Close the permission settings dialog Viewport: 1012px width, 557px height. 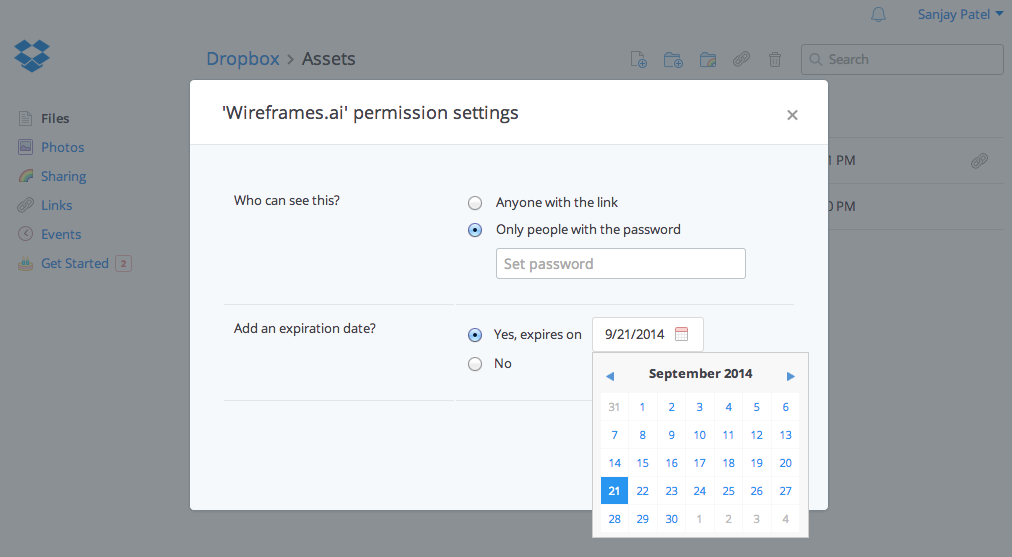point(792,115)
